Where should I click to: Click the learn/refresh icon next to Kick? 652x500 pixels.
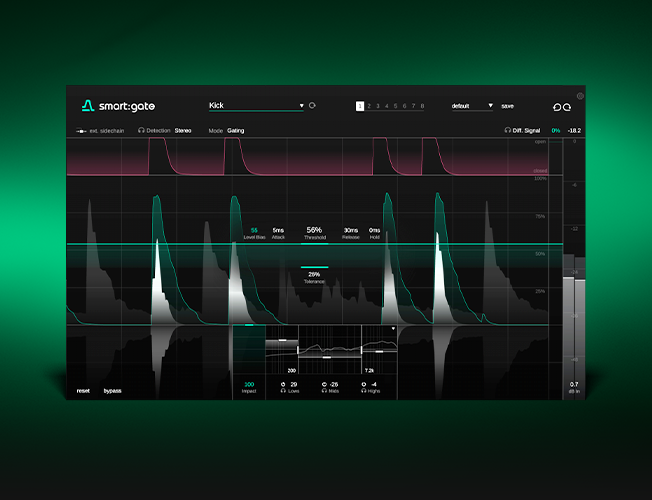(x=312, y=106)
